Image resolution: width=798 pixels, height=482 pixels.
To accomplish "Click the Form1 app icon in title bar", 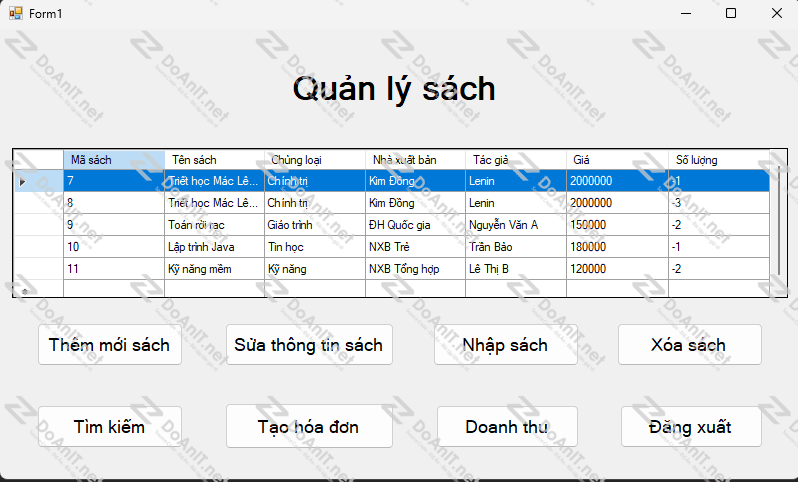I will (15, 13).
